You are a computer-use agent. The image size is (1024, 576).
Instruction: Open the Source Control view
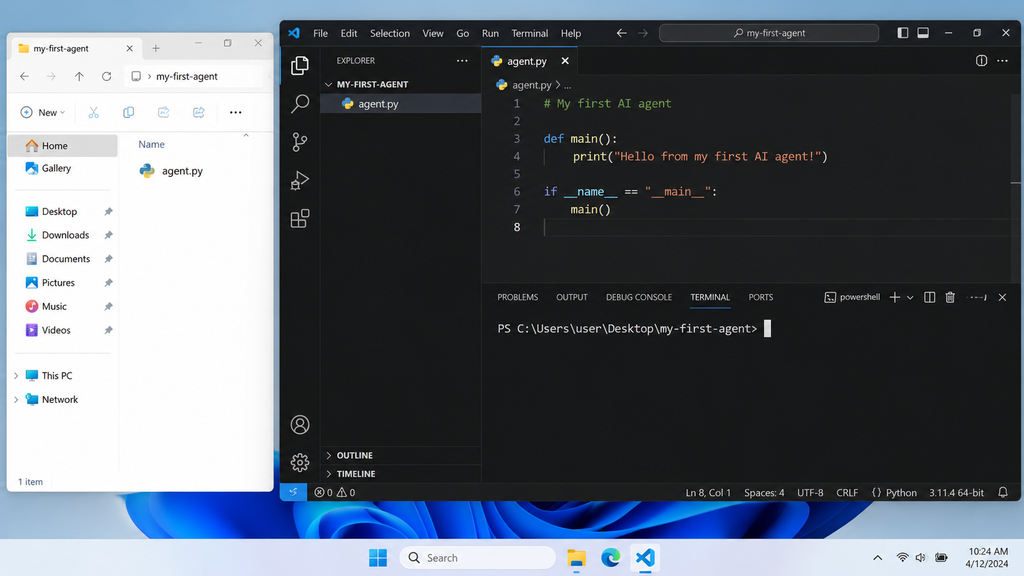(x=300, y=142)
